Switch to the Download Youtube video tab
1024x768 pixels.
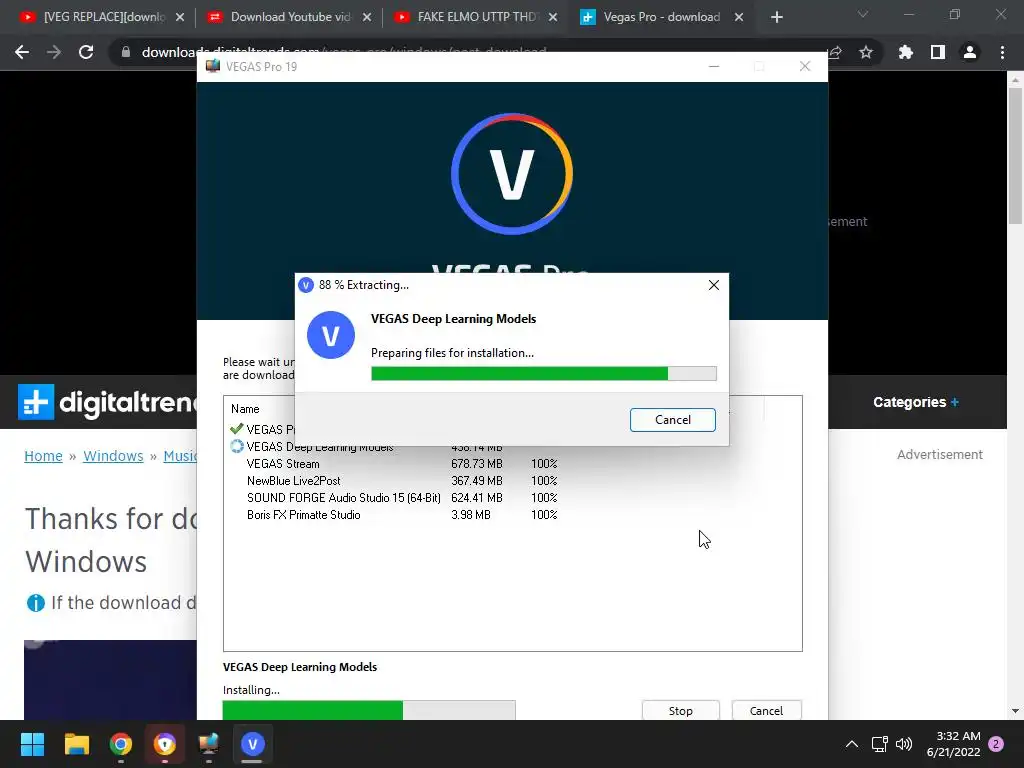[289, 17]
